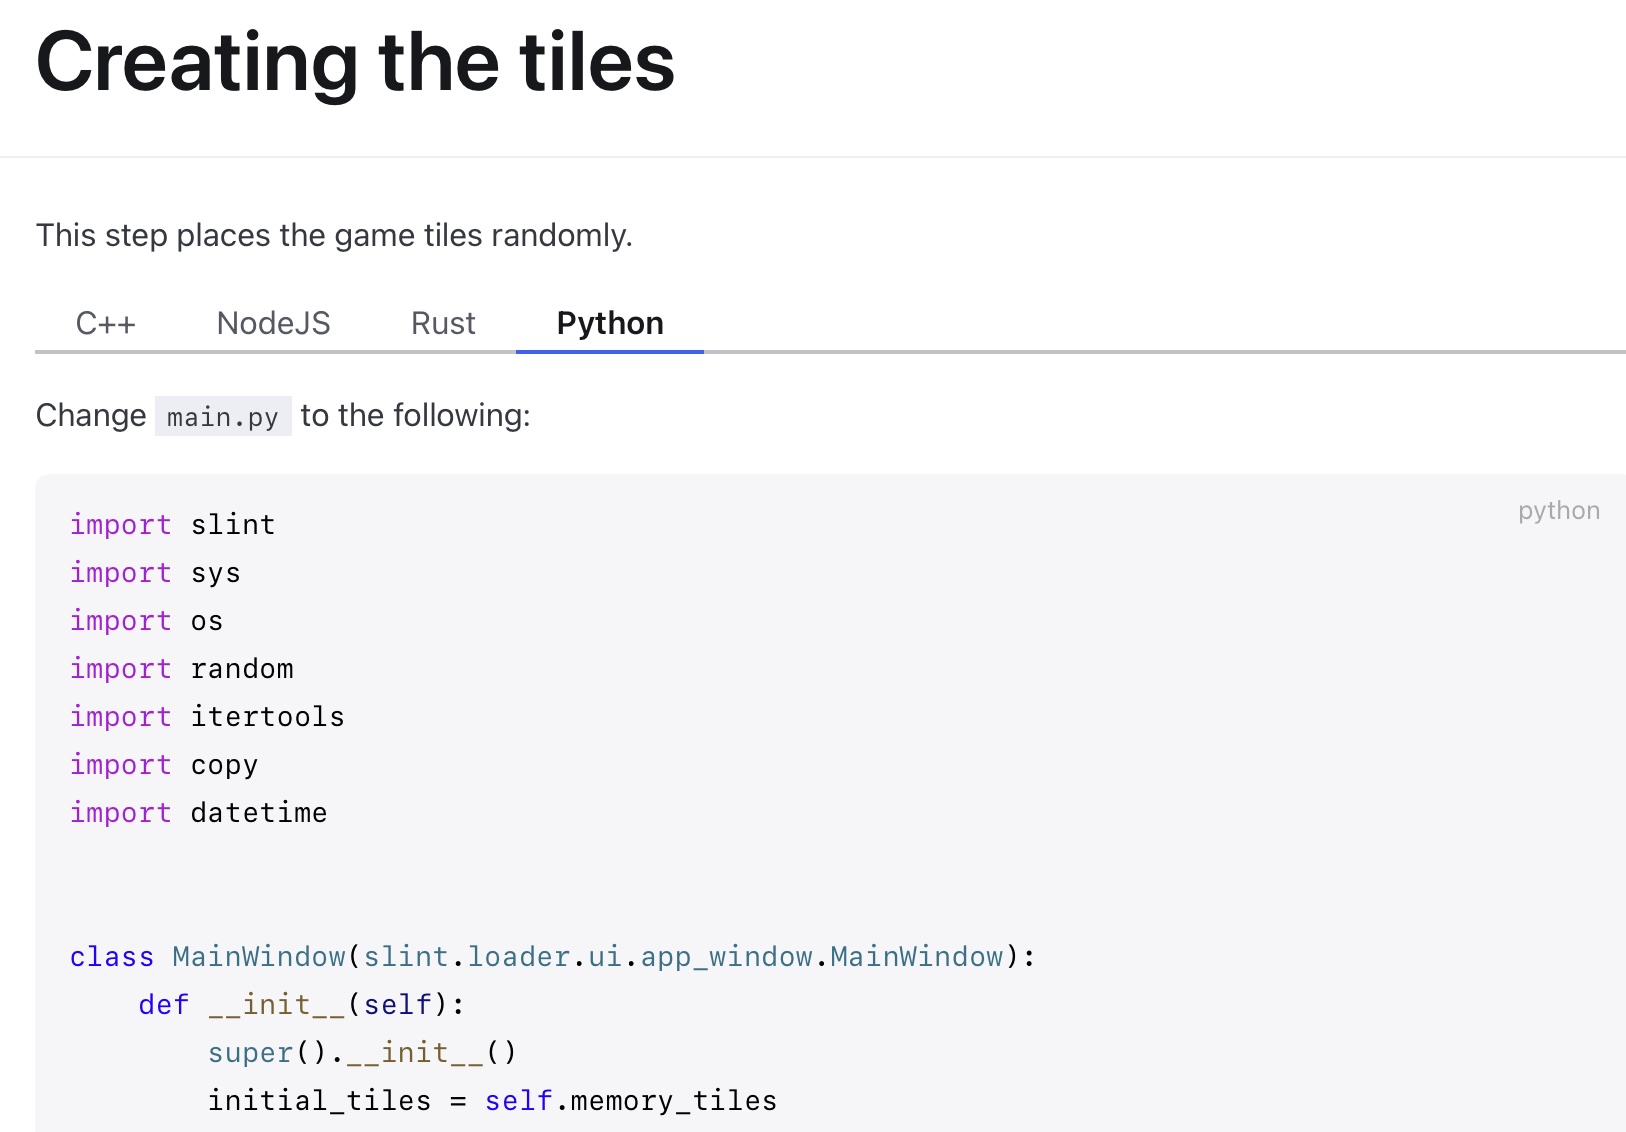This screenshot has height=1132, width=1626.
Task: Click the "Creating the tiles" heading
Action: 355,62
